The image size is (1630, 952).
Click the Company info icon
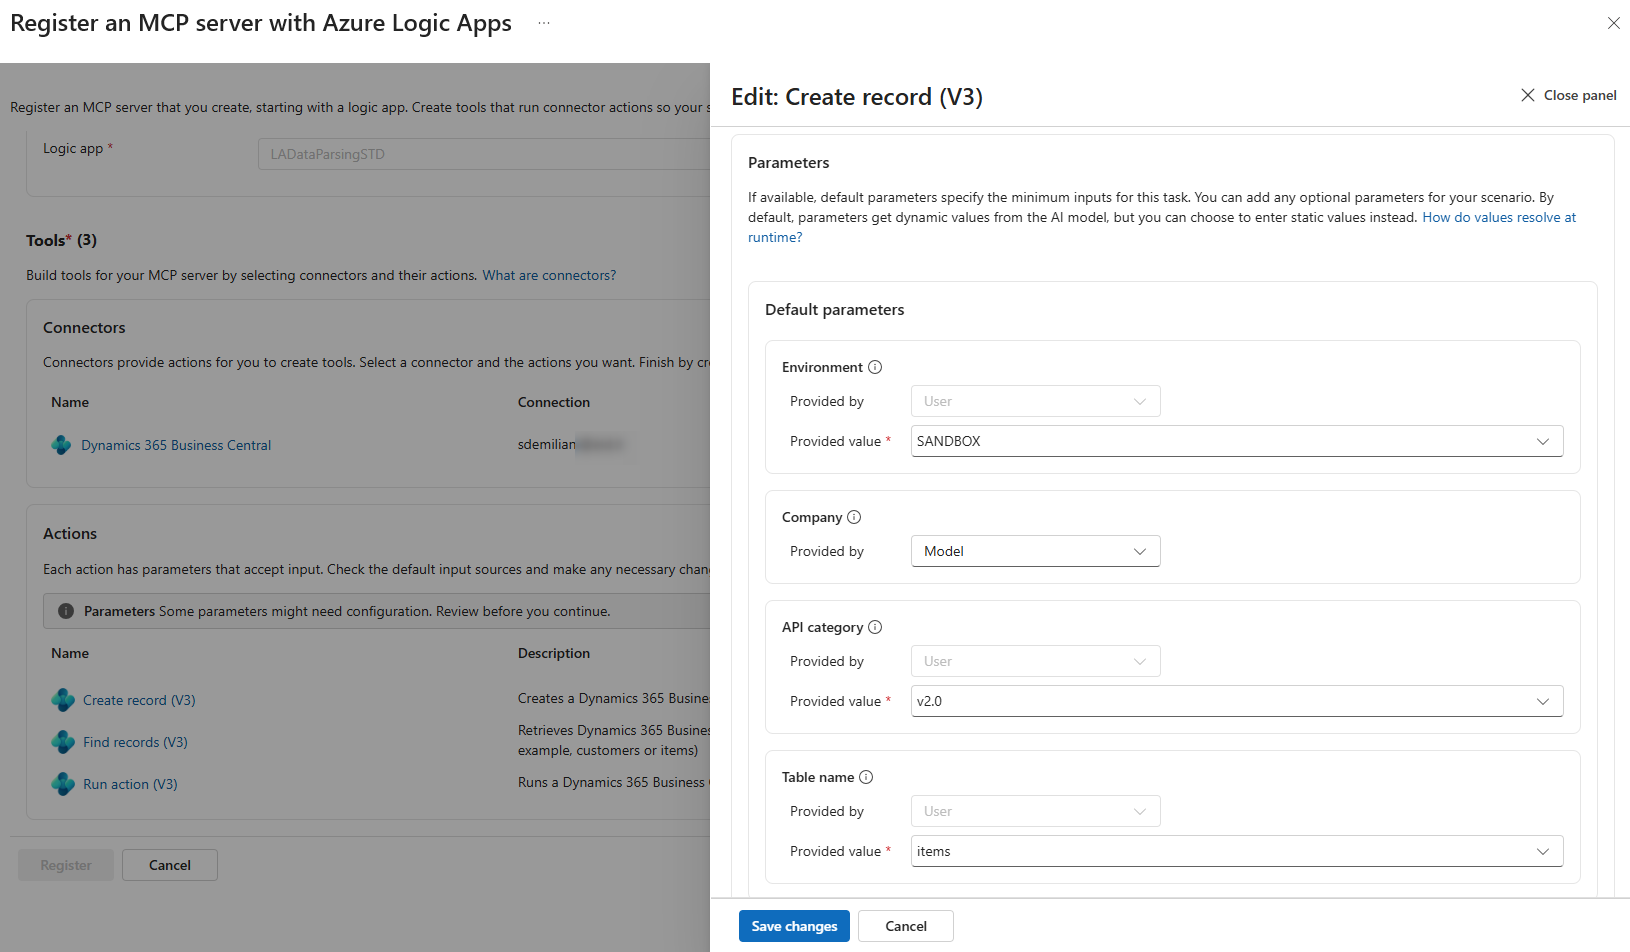coord(854,517)
